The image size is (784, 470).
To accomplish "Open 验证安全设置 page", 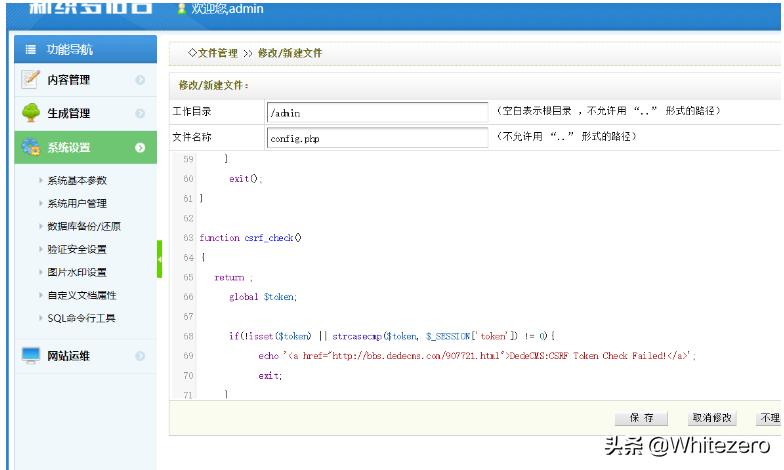I will click(x=77, y=250).
